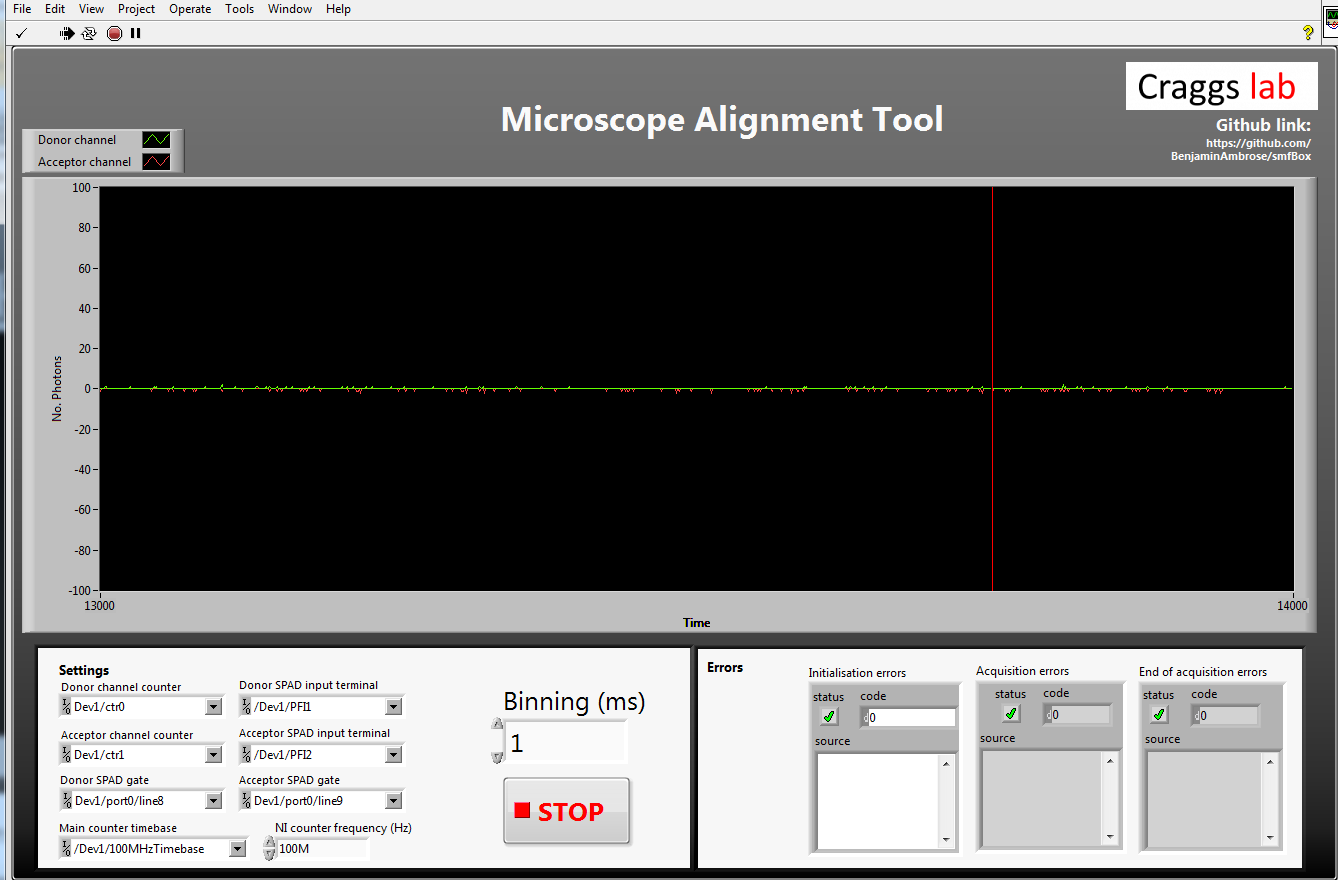This screenshot has width=1338, height=880.
Task: Click the 14000 time axis maximum label
Action: click(1292, 606)
